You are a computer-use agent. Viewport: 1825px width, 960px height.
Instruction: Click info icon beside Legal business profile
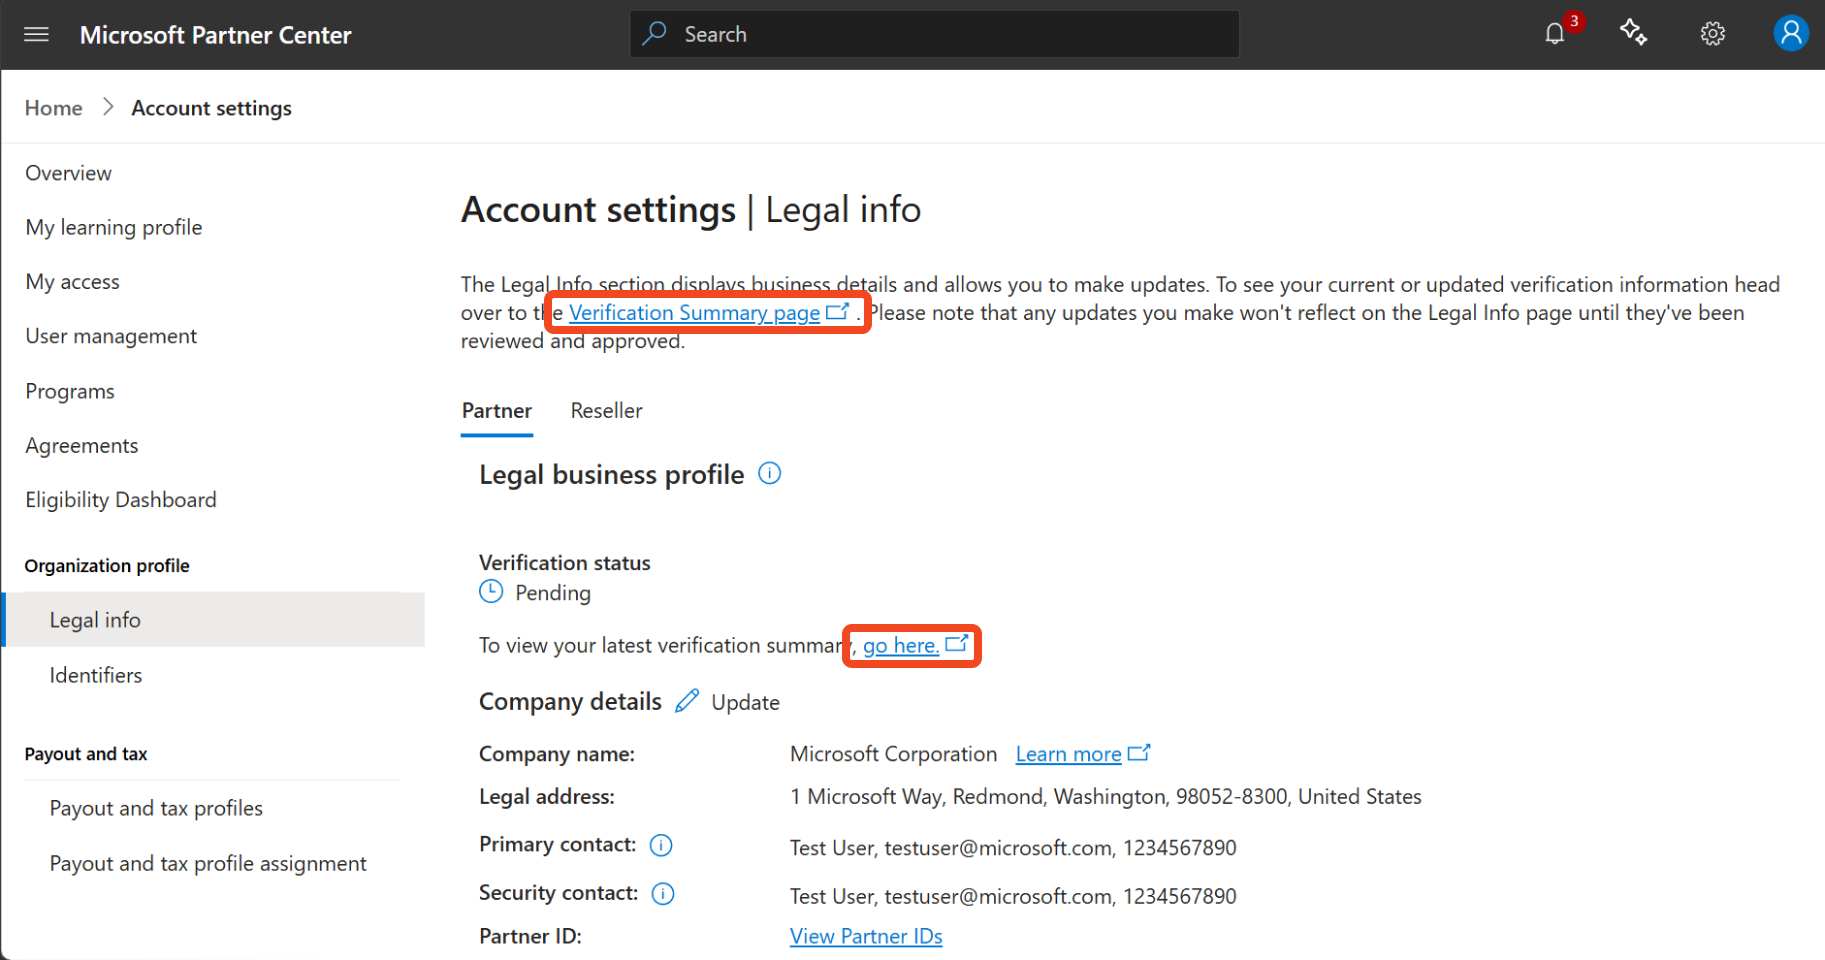769,473
